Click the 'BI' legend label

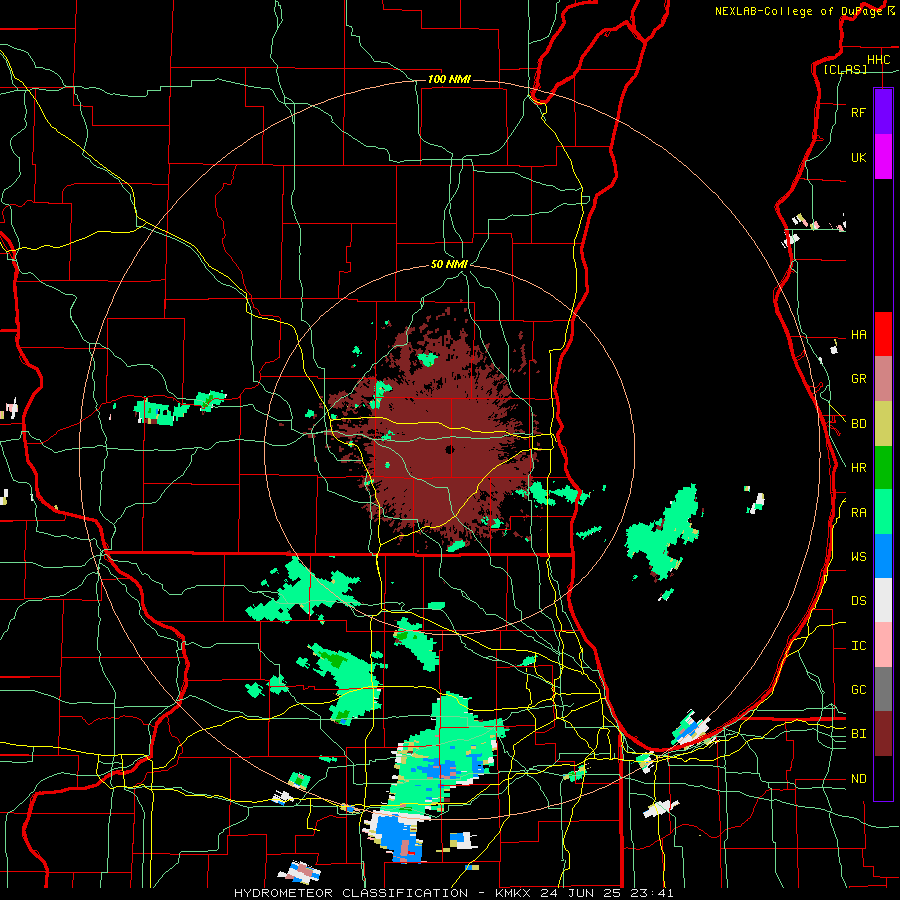(x=858, y=734)
